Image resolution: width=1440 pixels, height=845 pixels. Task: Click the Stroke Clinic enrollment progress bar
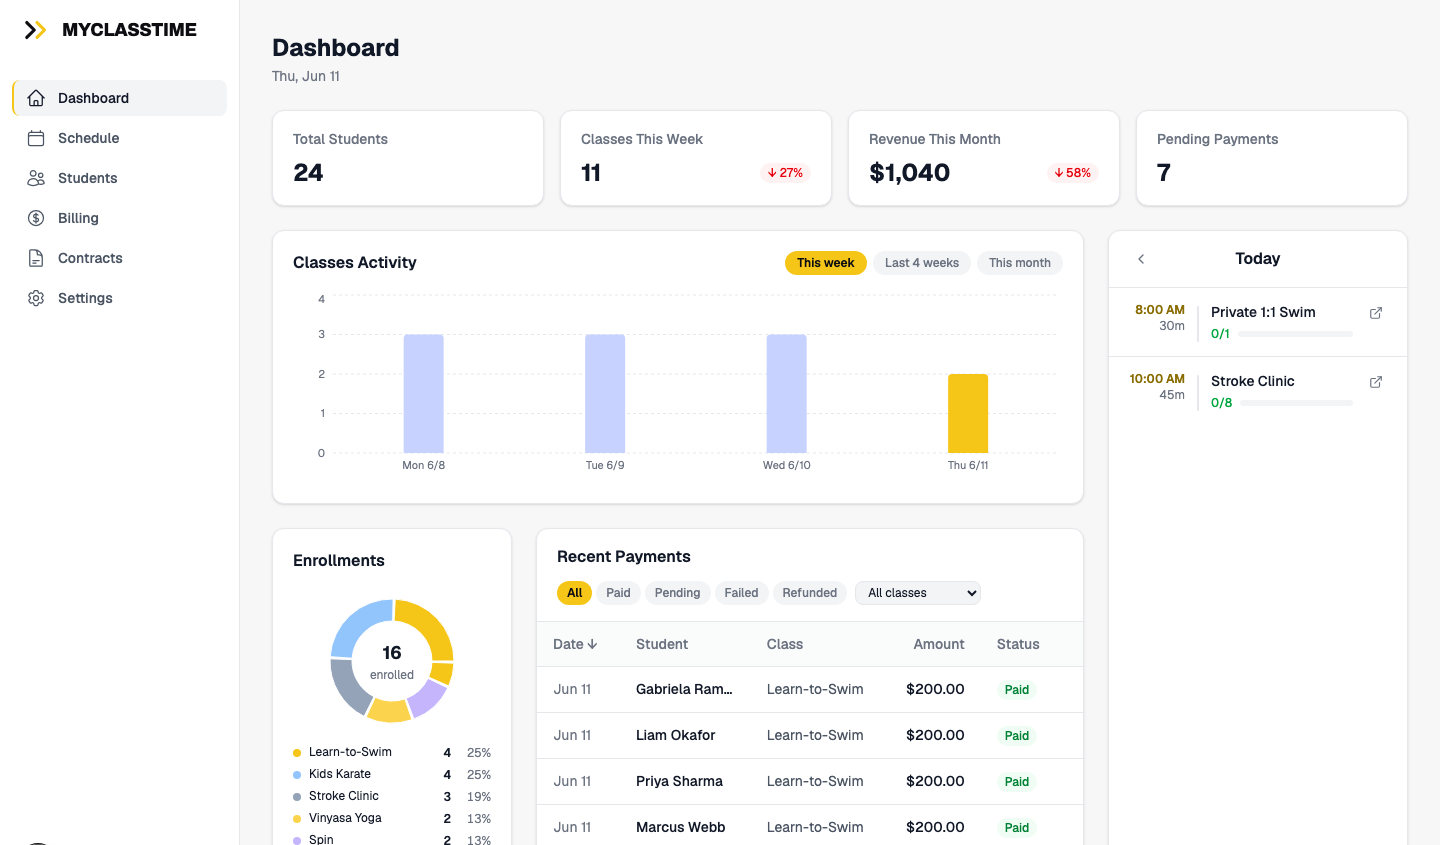1296,403
